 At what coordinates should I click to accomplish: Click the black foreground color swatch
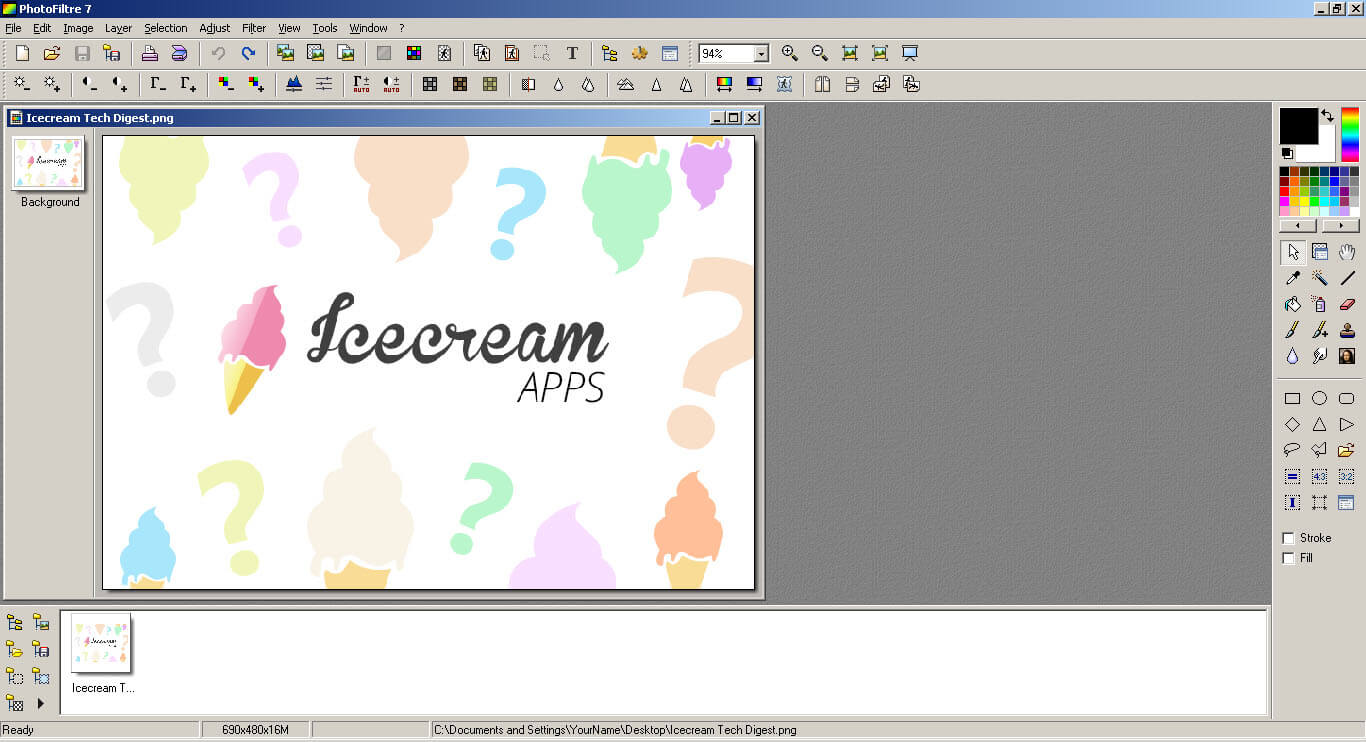tap(1298, 125)
